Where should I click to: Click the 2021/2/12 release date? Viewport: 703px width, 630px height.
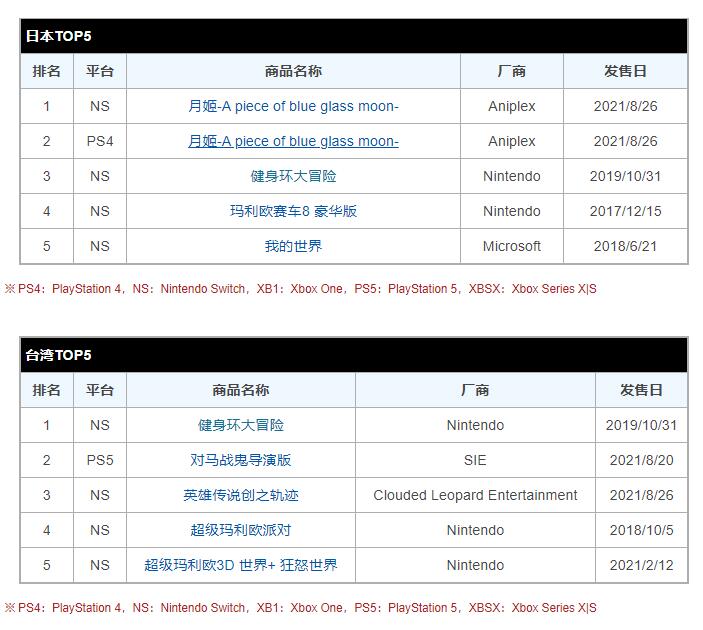pos(642,565)
